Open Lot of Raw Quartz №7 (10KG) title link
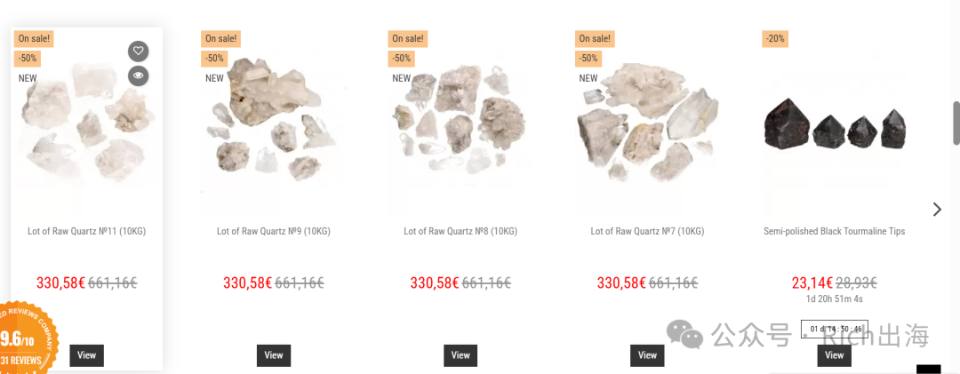Viewport: 960px width, 374px height. [x=647, y=231]
